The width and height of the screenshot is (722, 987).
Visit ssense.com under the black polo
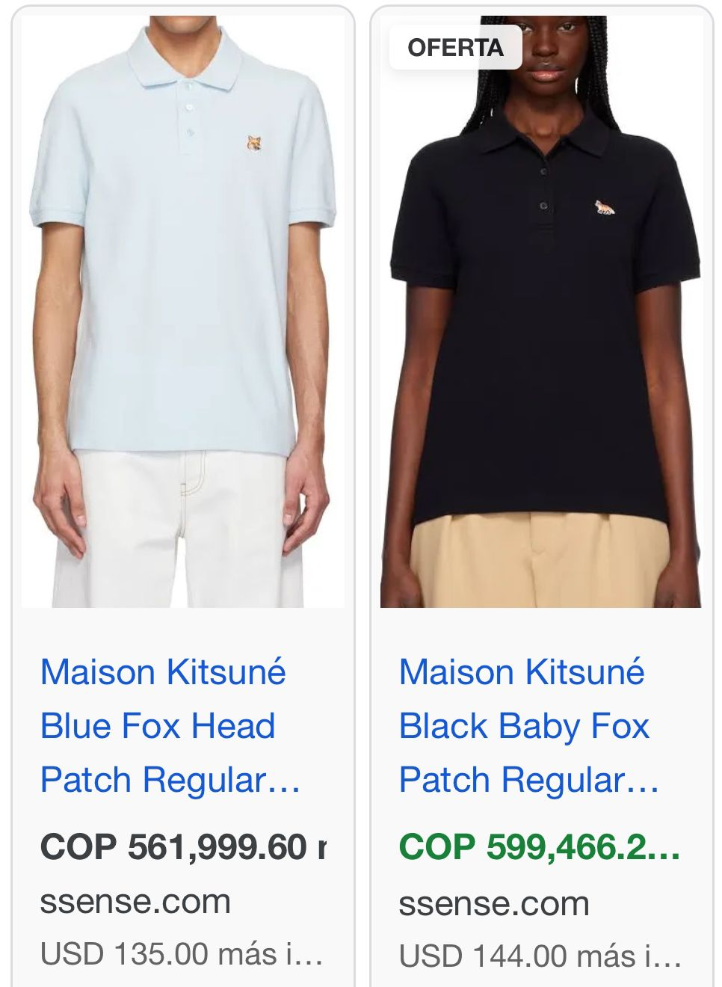click(494, 903)
